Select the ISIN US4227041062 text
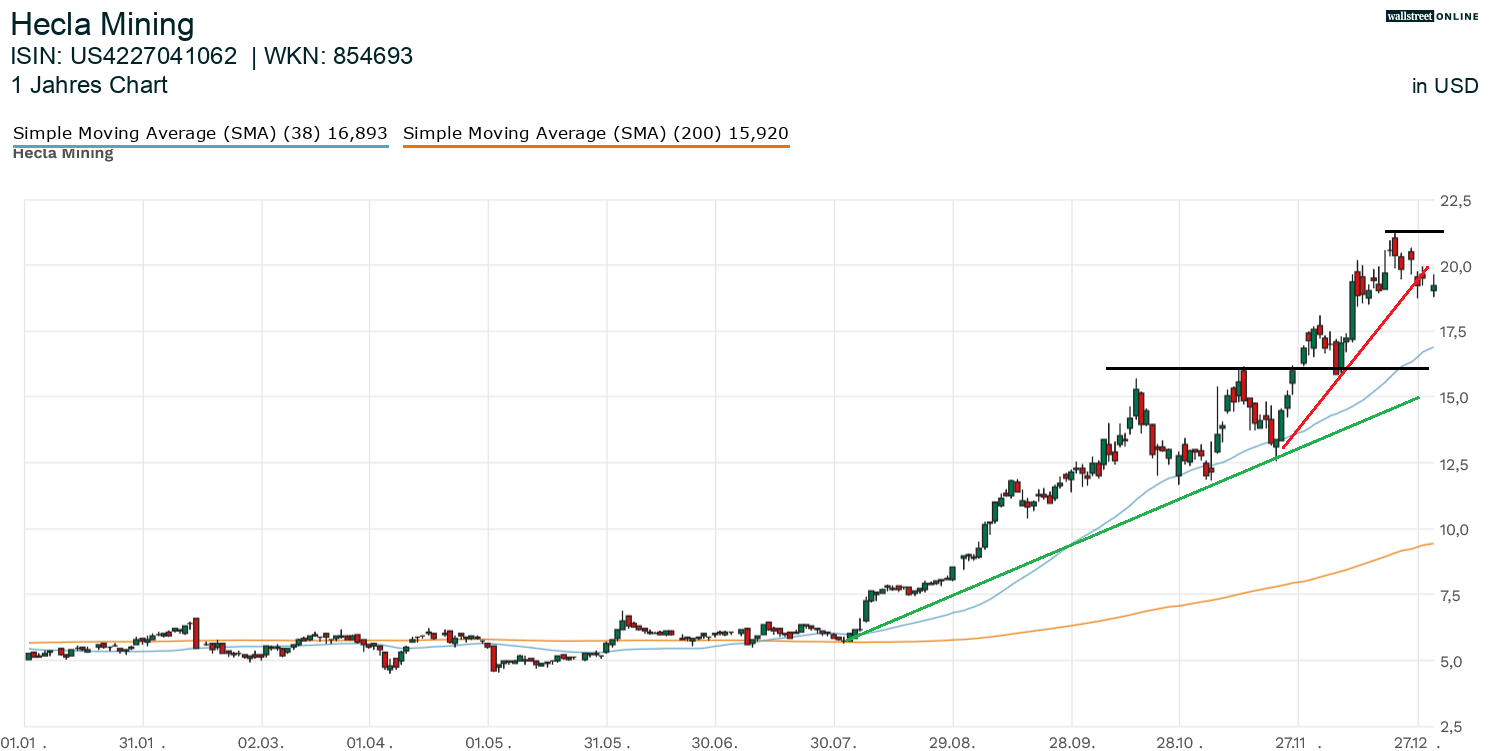The image size is (1490, 751). [124, 56]
